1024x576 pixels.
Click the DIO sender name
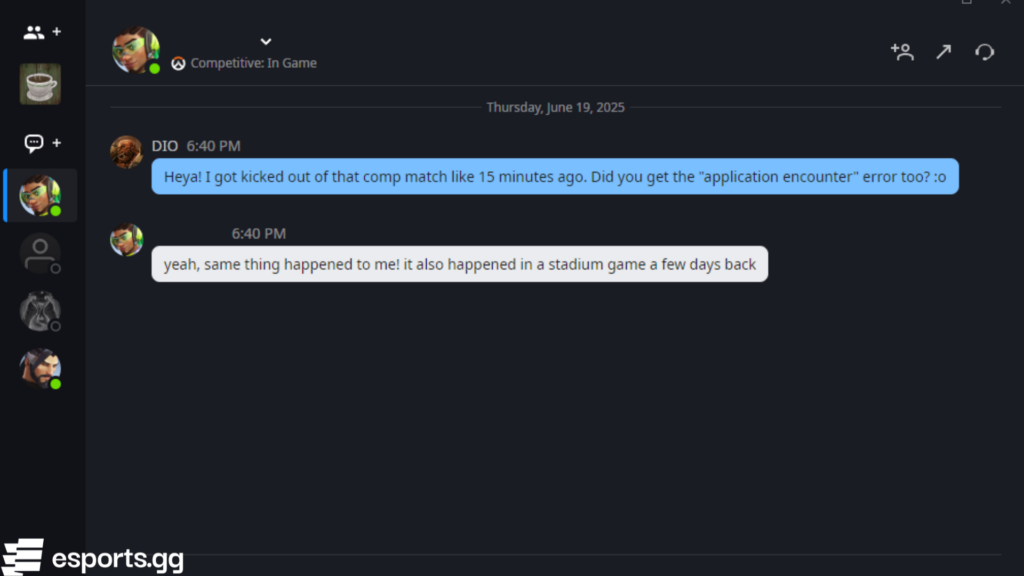coord(165,146)
